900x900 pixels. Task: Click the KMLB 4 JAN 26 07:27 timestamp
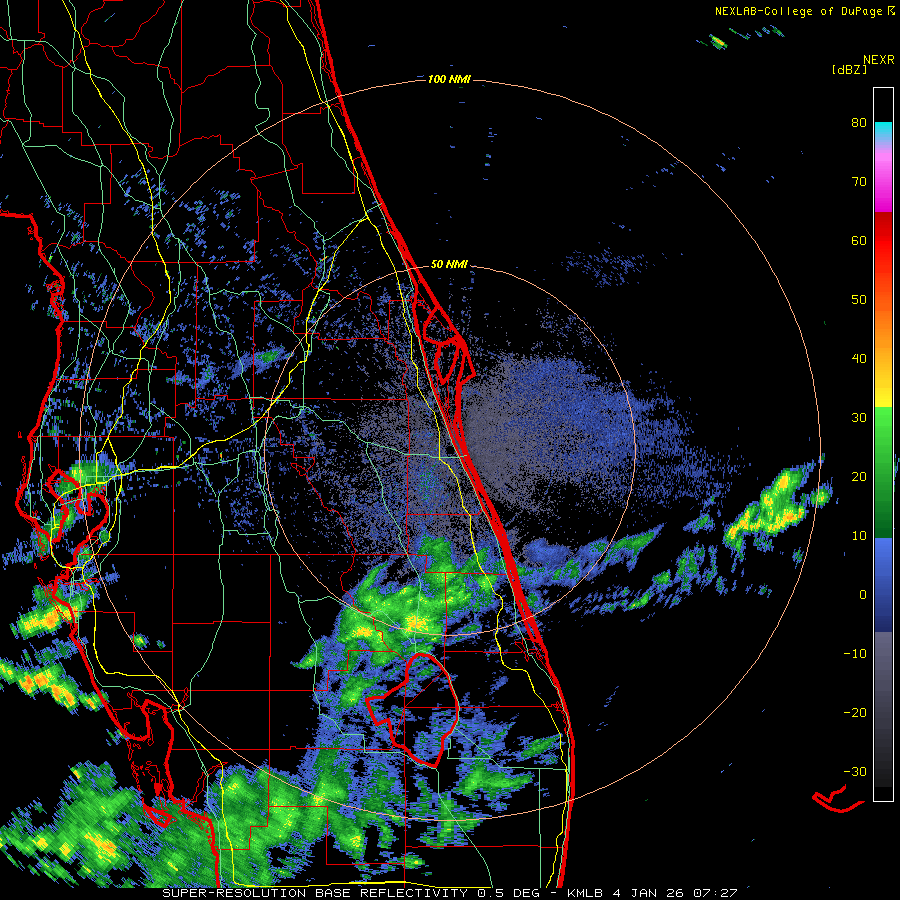pos(652,893)
